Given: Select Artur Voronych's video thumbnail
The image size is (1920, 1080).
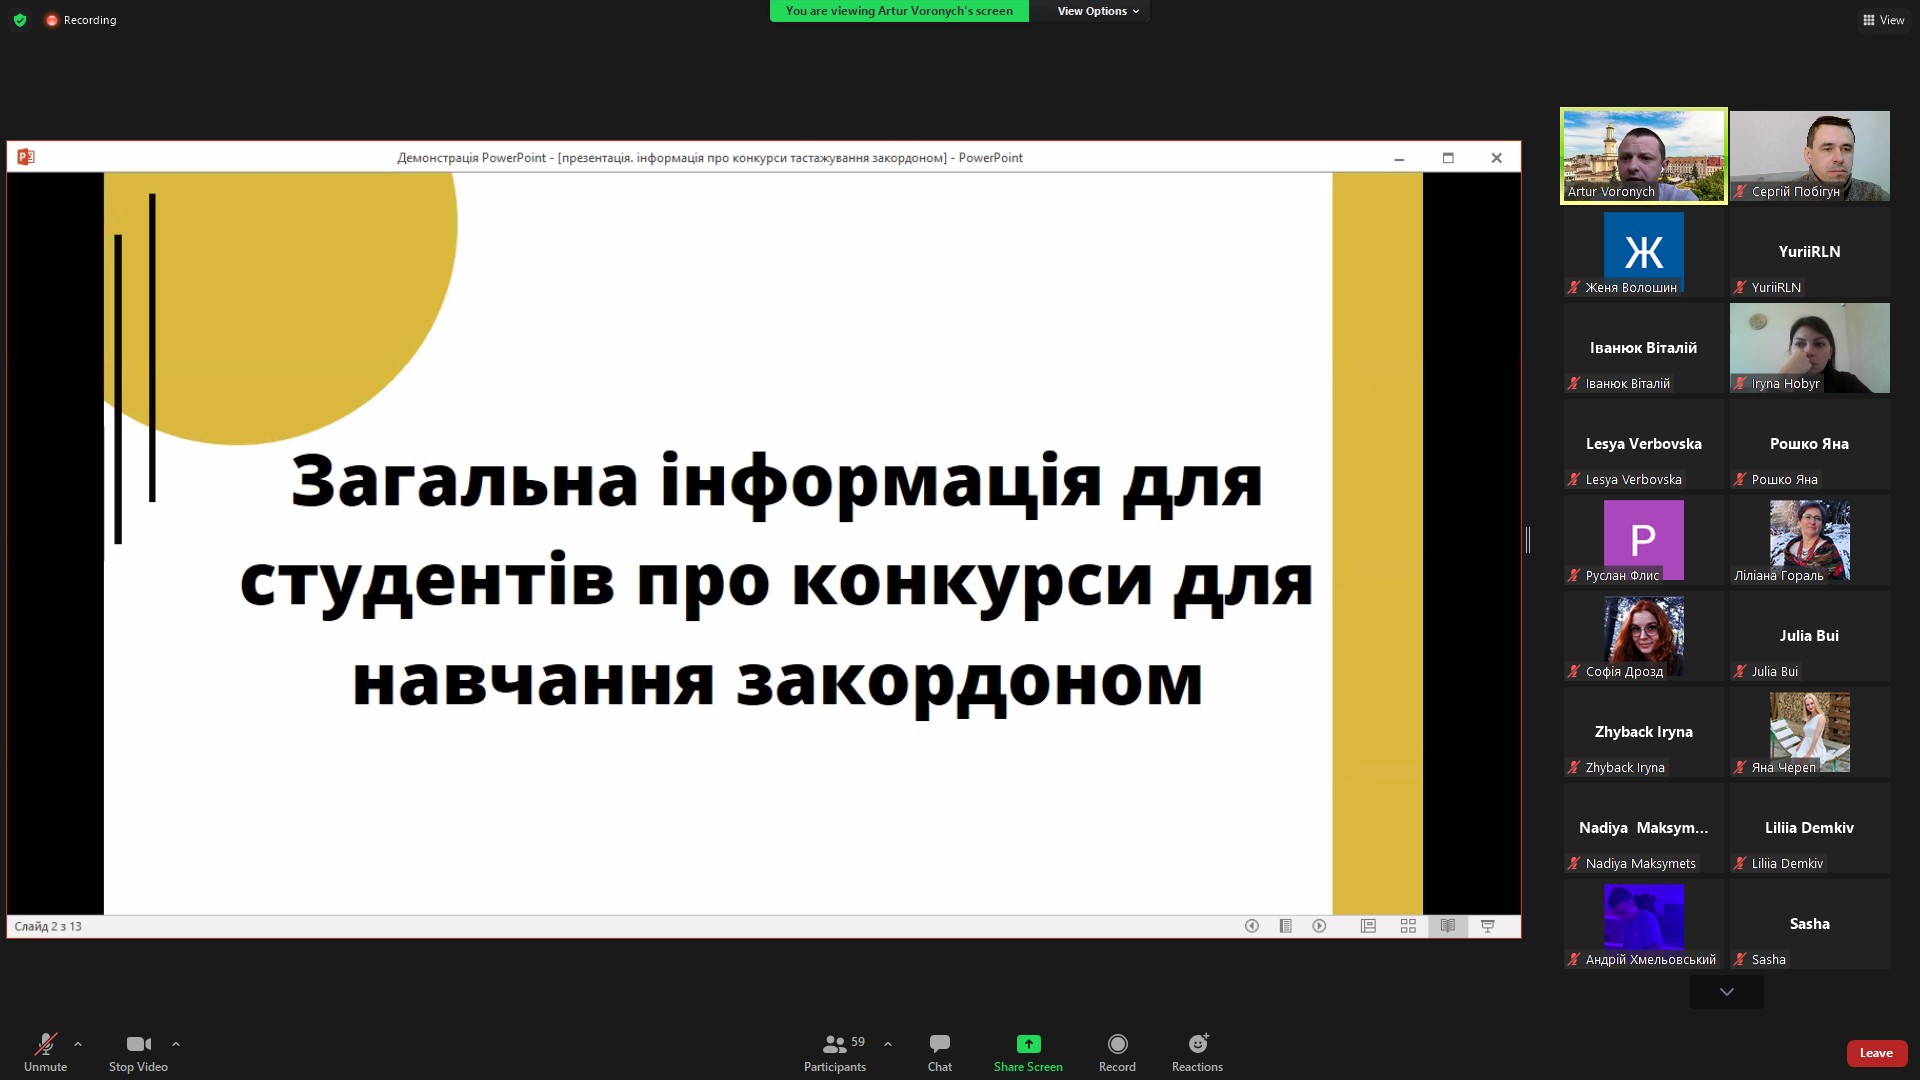Looking at the screenshot, I should point(1642,155).
